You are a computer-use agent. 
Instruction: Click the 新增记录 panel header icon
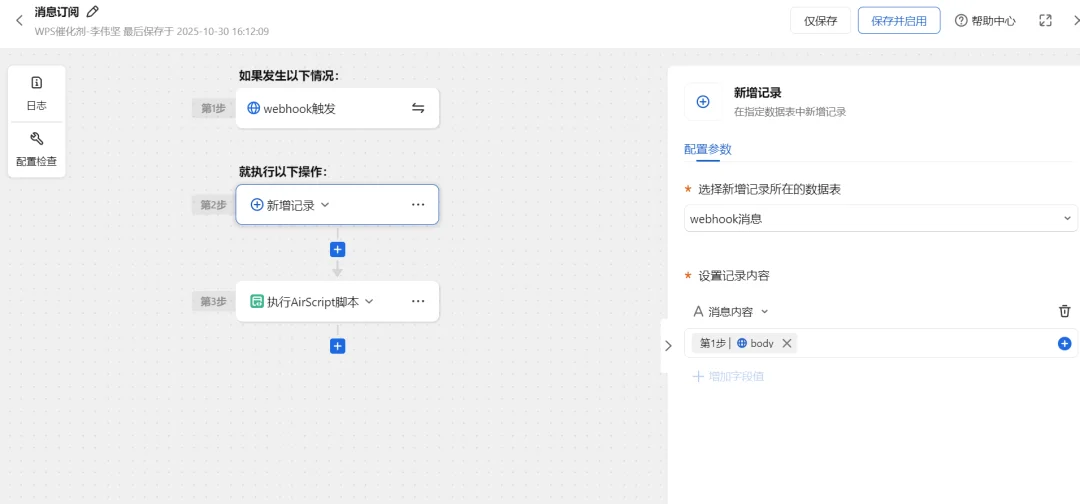coord(703,102)
